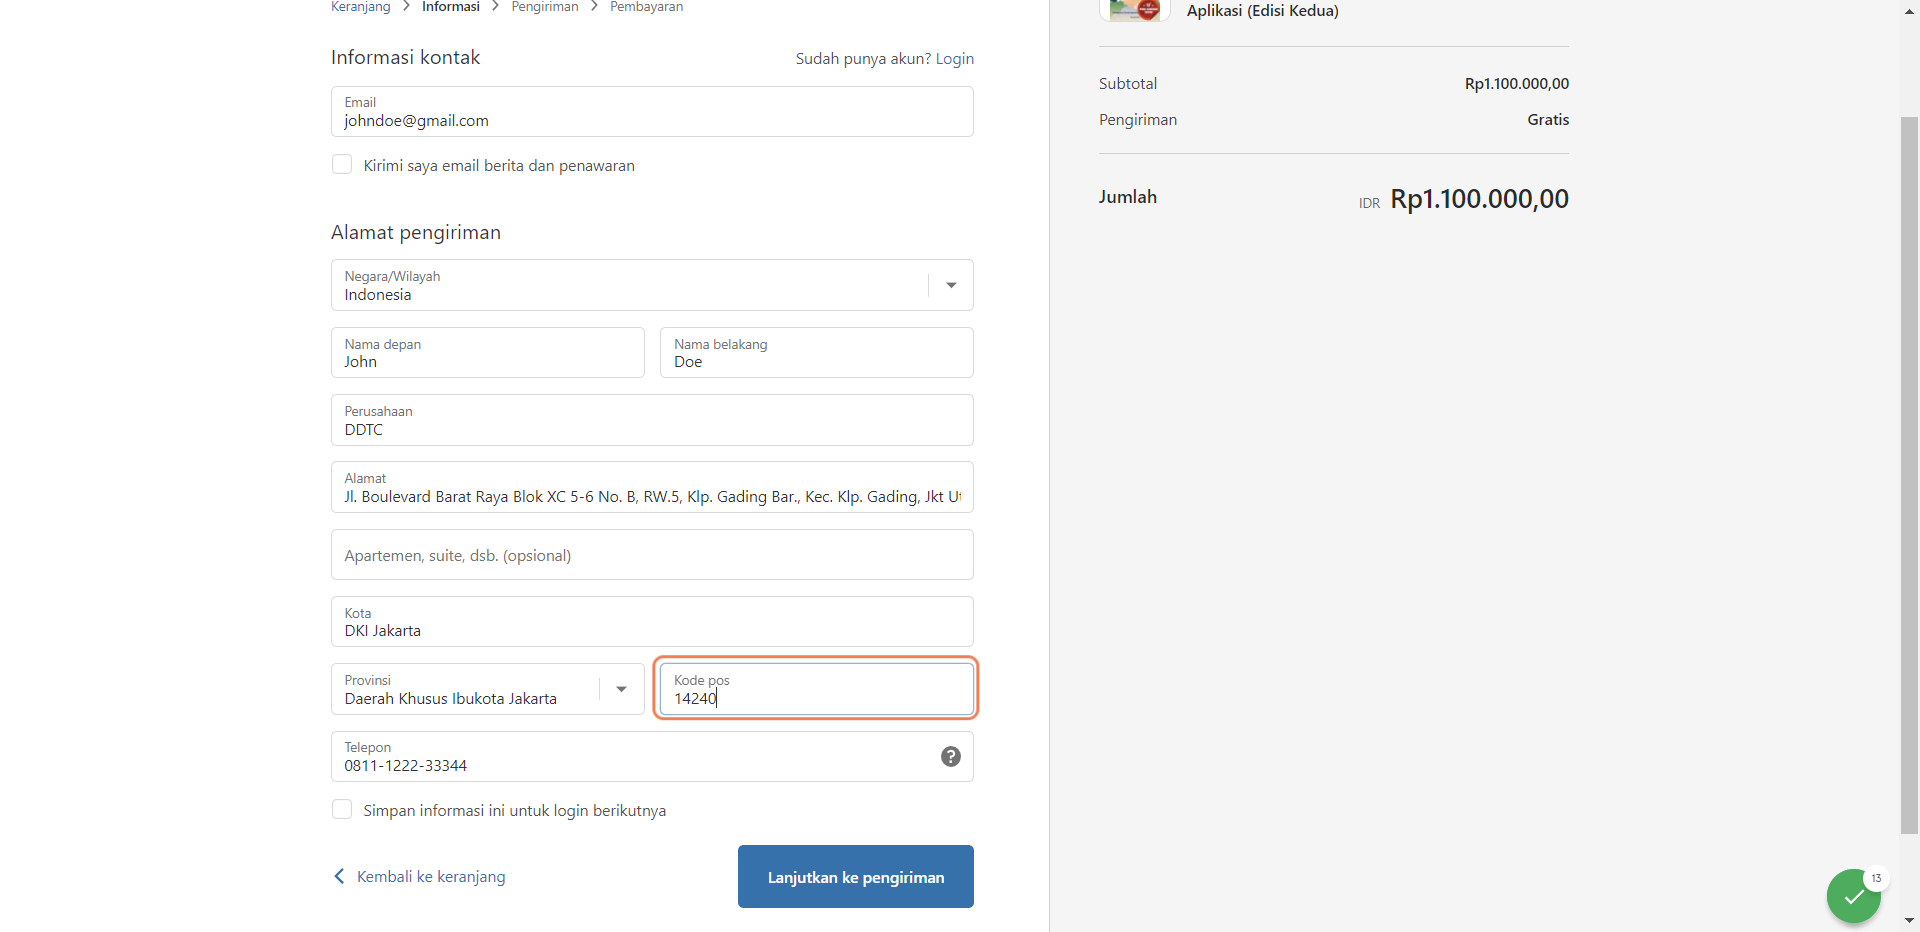Click the phone help question mark icon
Viewport: 1920px width, 932px height.
click(x=951, y=757)
